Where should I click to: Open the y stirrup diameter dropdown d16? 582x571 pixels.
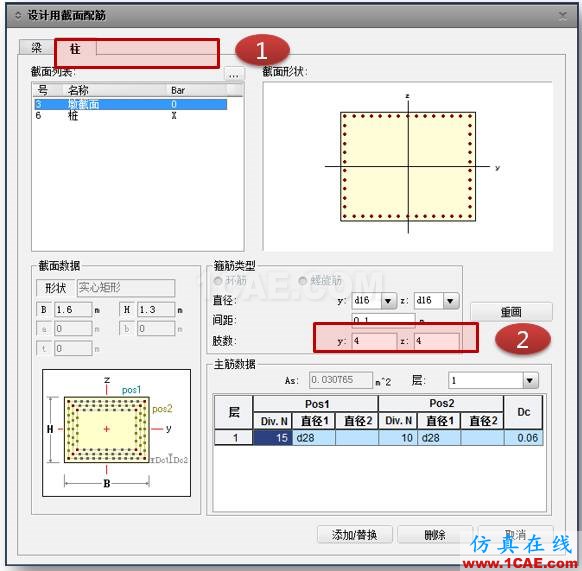374,300
